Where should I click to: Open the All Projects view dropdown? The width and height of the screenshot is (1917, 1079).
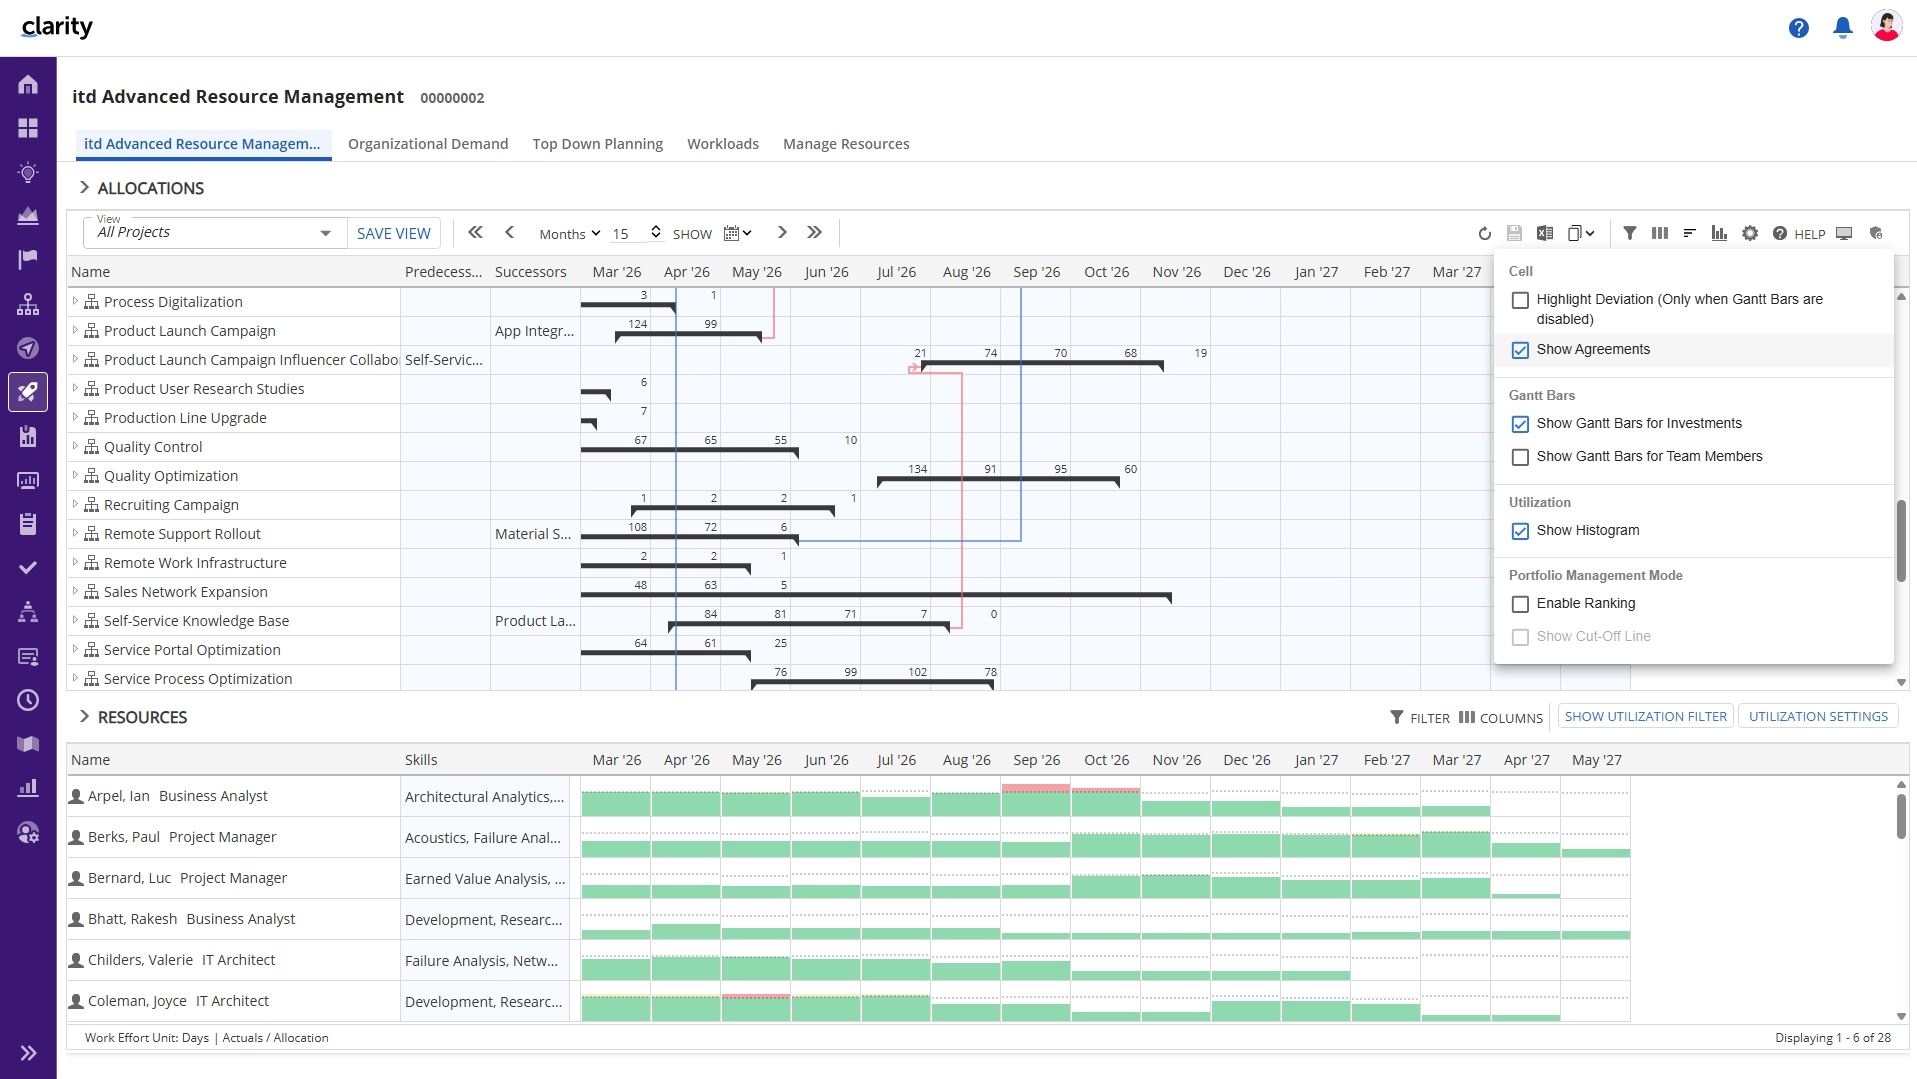(214, 233)
